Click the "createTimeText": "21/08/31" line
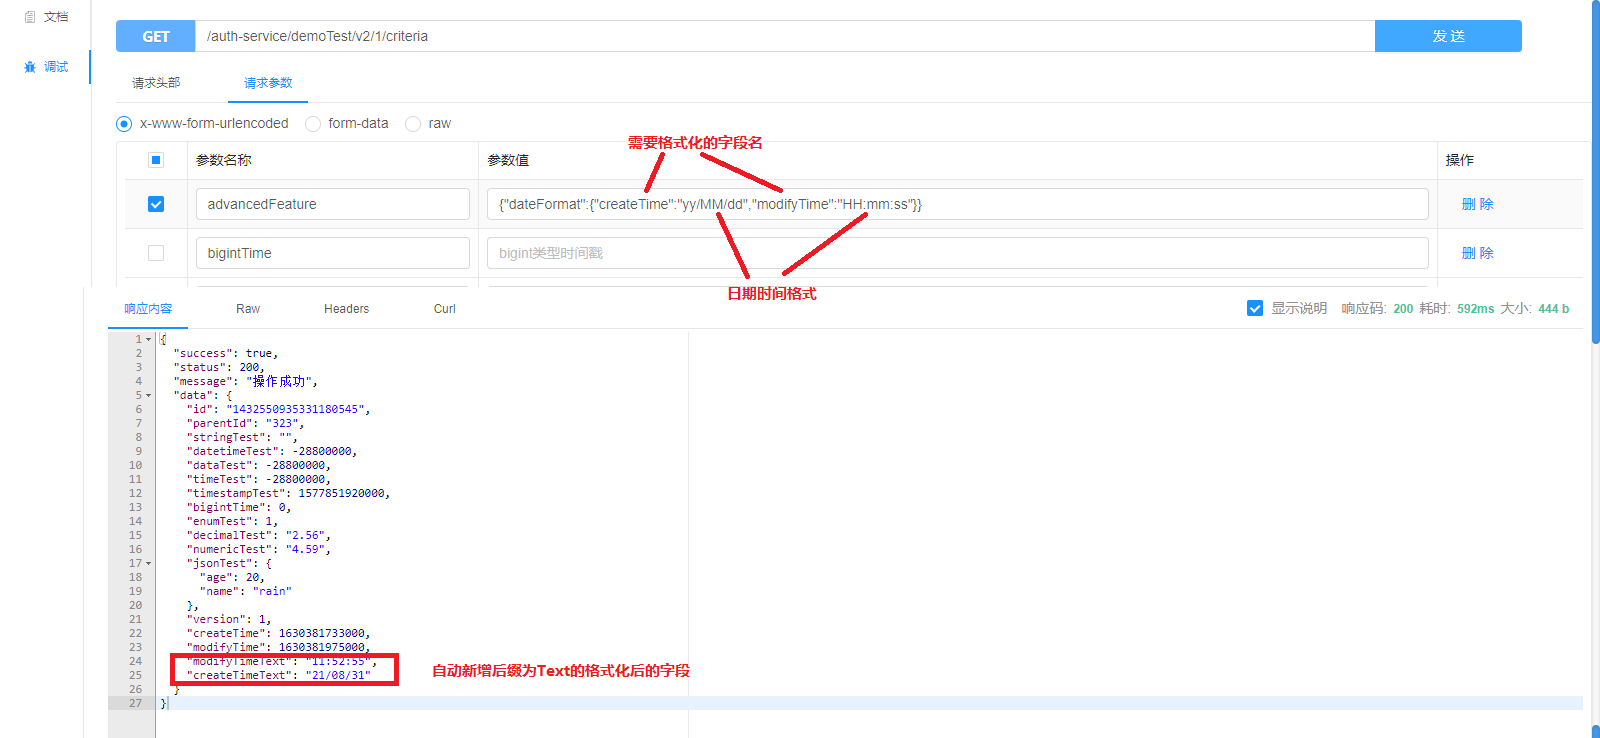This screenshot has height=738, width=1600. pos(278,675)
